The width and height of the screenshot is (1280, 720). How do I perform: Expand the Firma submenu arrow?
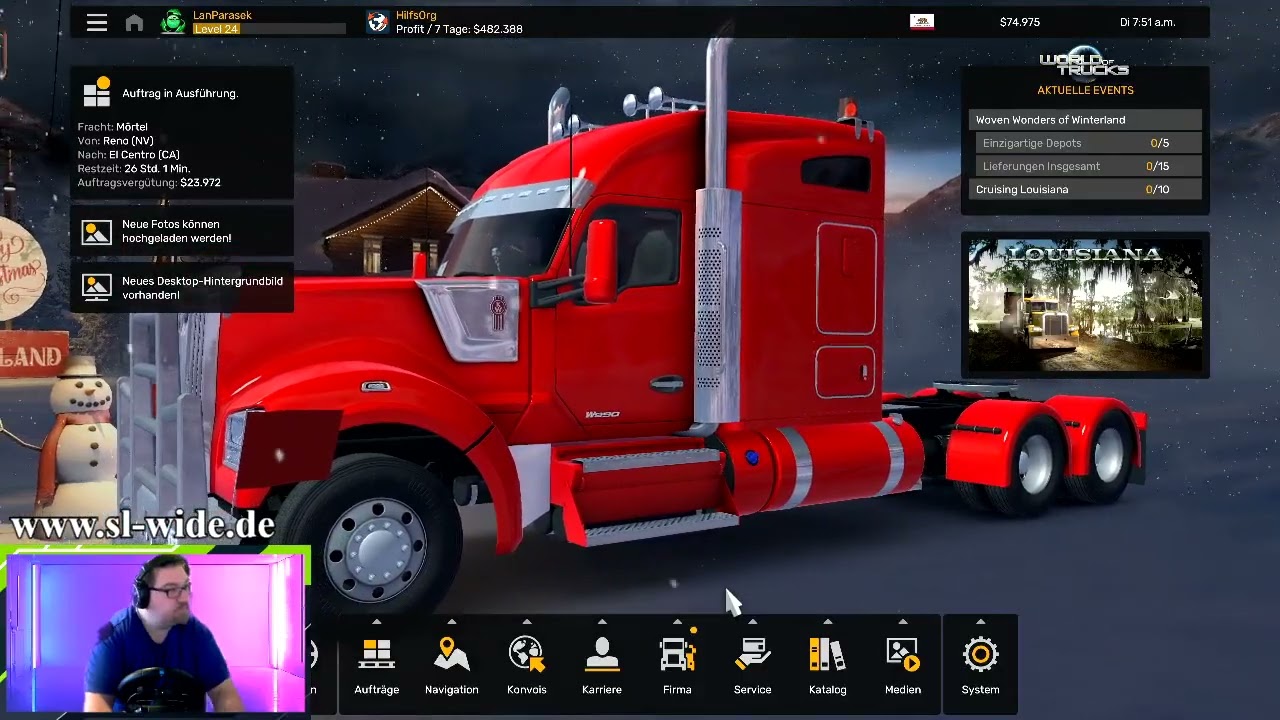coord(677,622)
